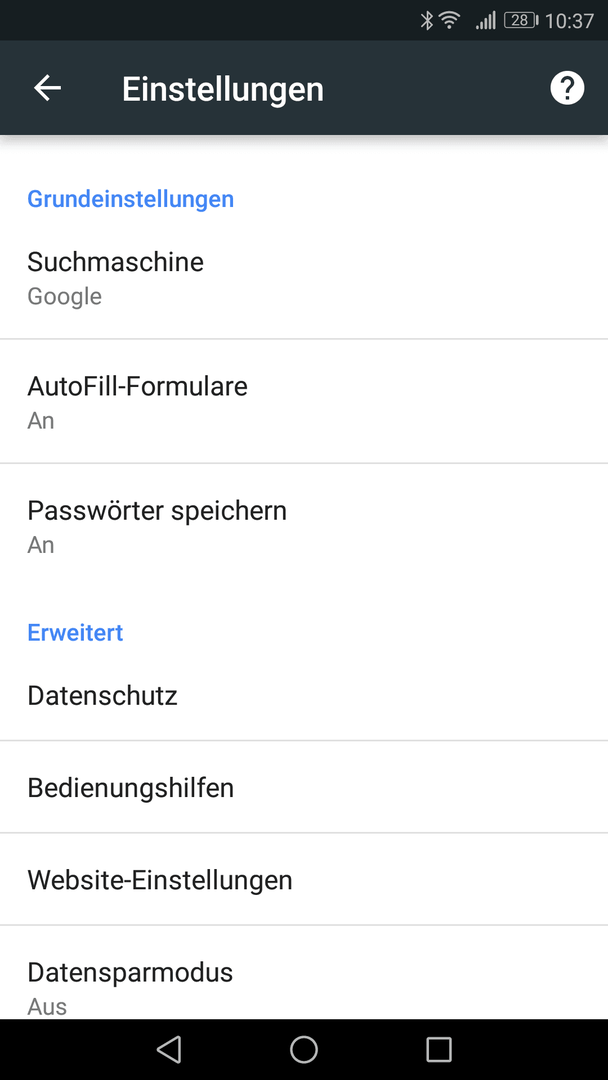Tap the Android back navigation triangle
Screen dimensions: 608x1080
click(x=168, y=1049)
